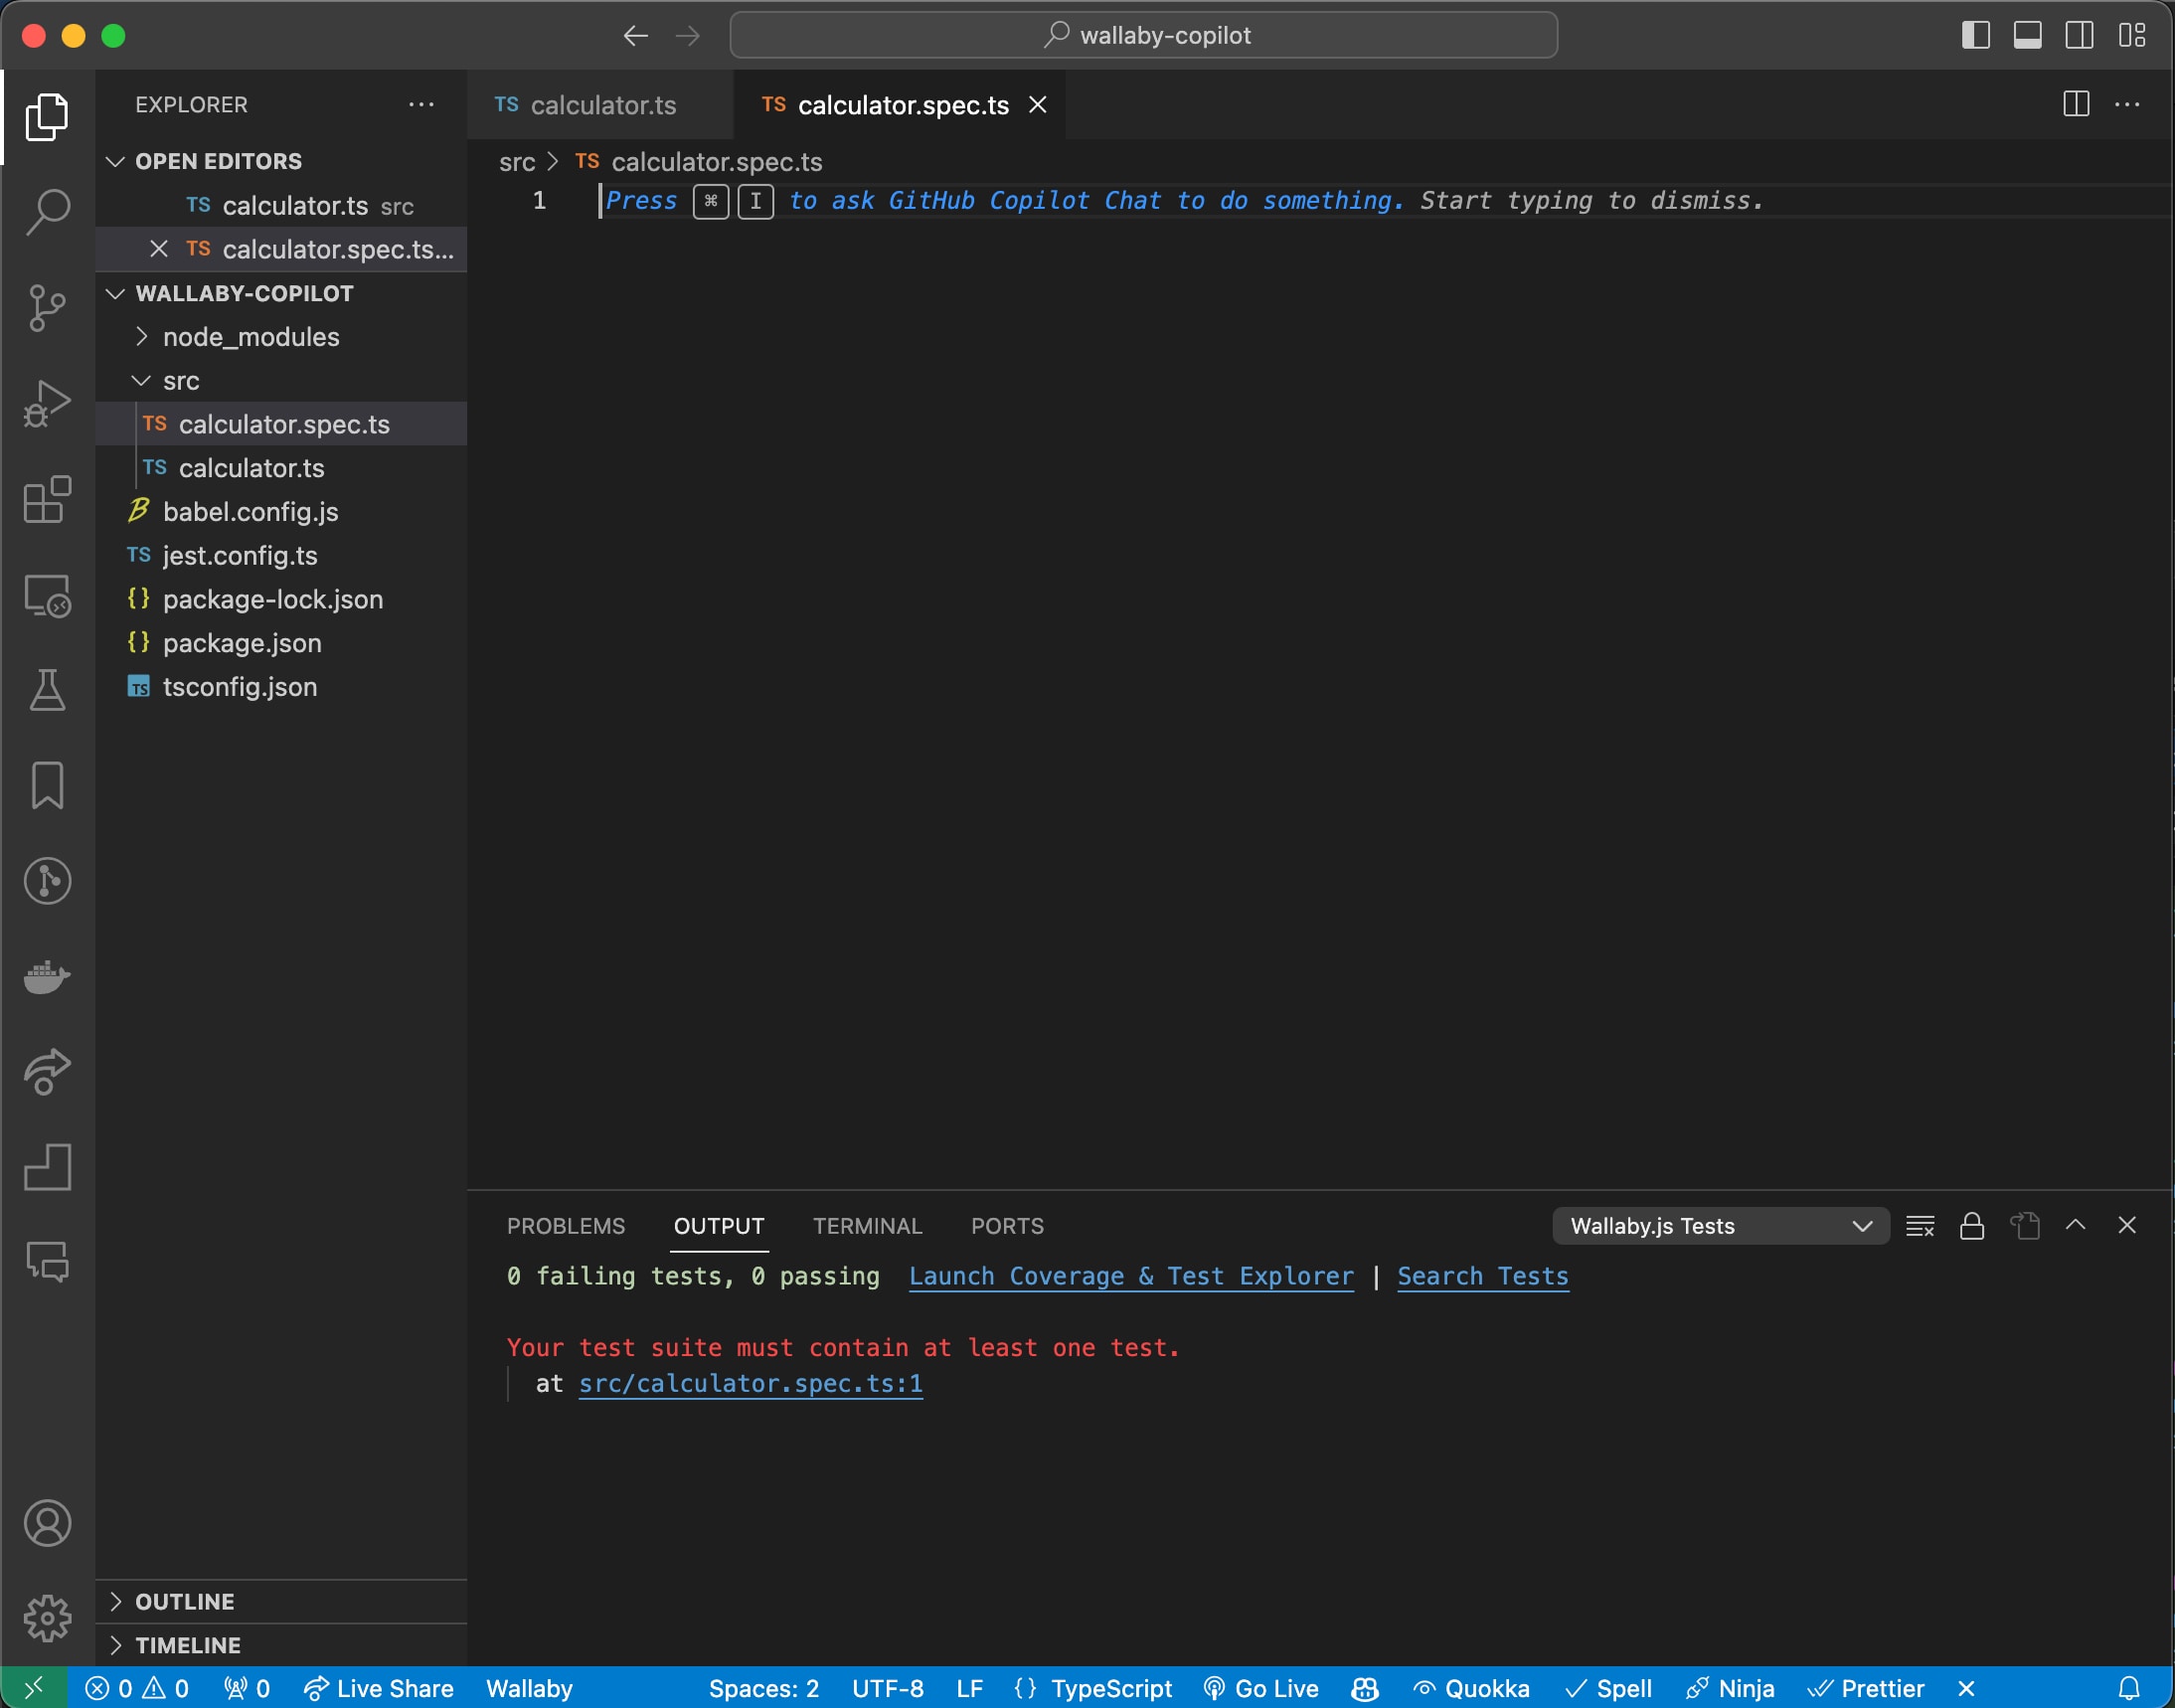Split the editor to the right
The image size is (2175, 1708).
[x=2076, y=104]
